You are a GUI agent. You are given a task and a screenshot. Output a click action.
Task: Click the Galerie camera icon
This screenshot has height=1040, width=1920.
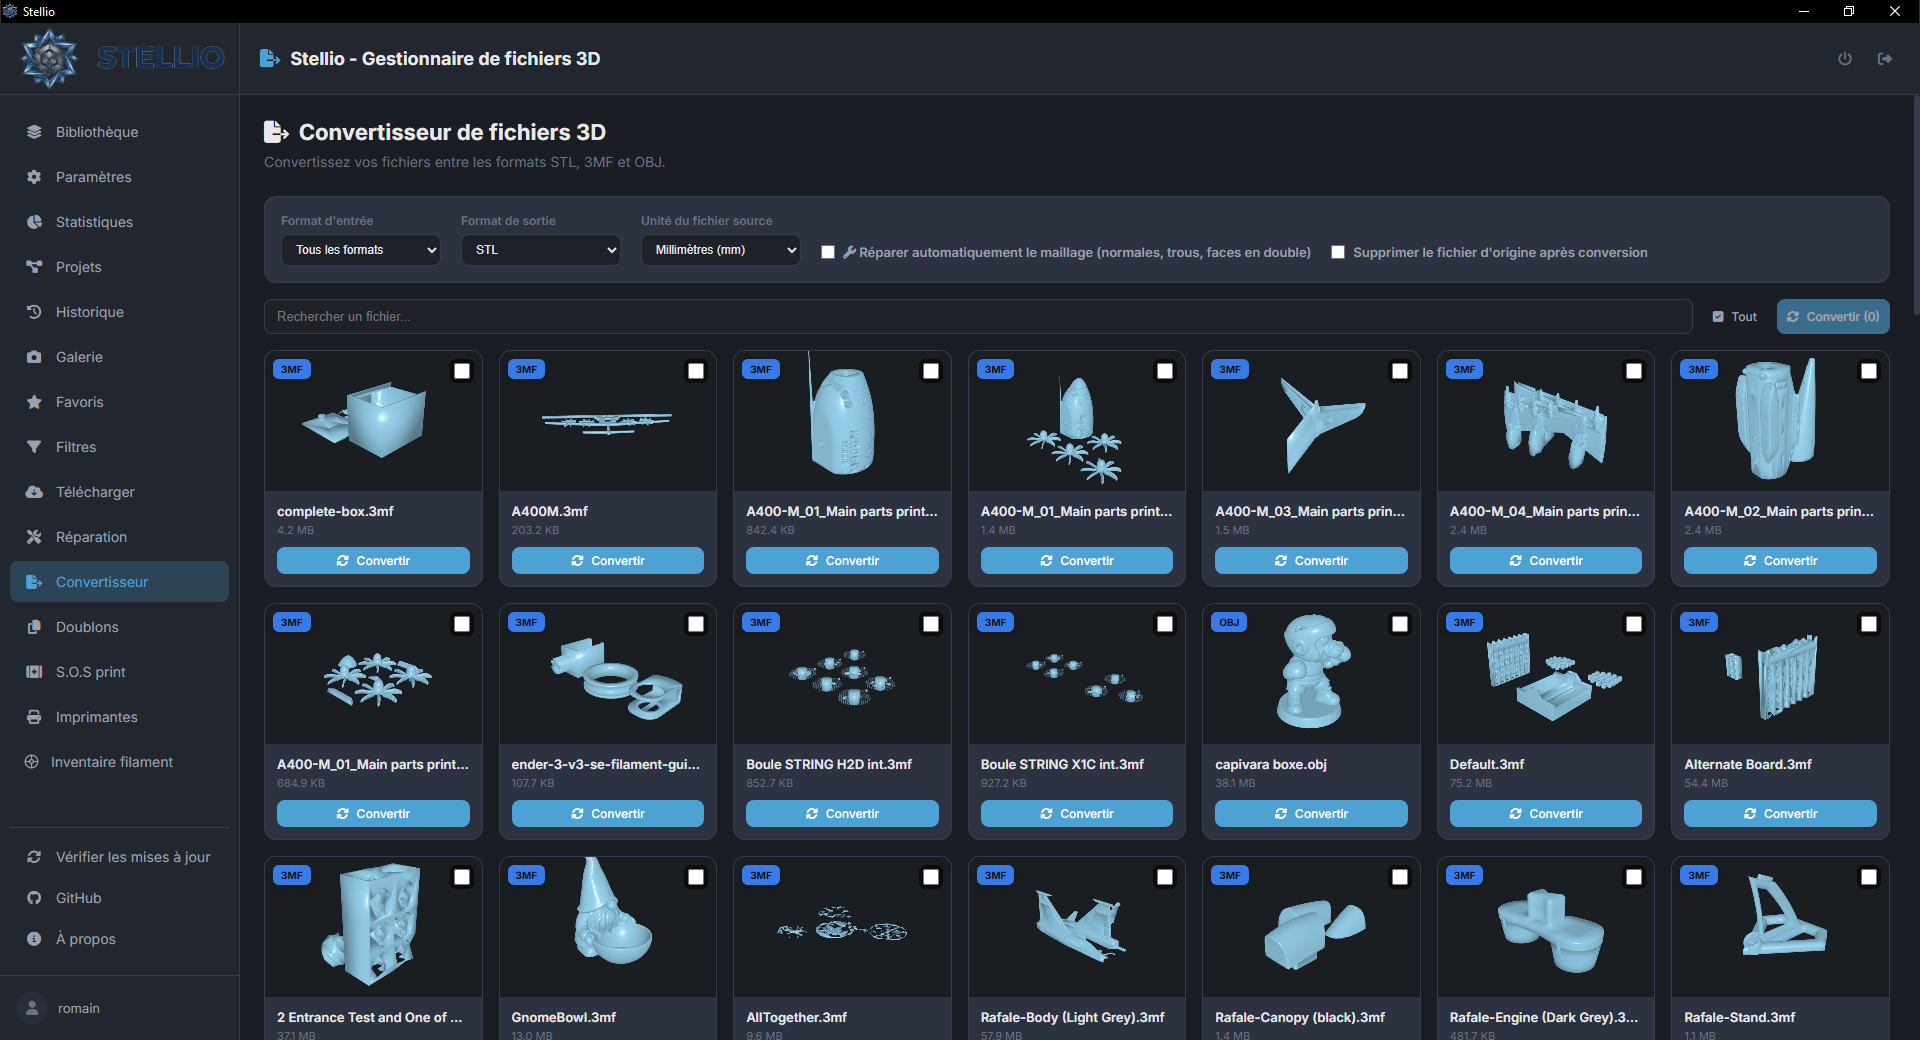click(x=34, y=357)
